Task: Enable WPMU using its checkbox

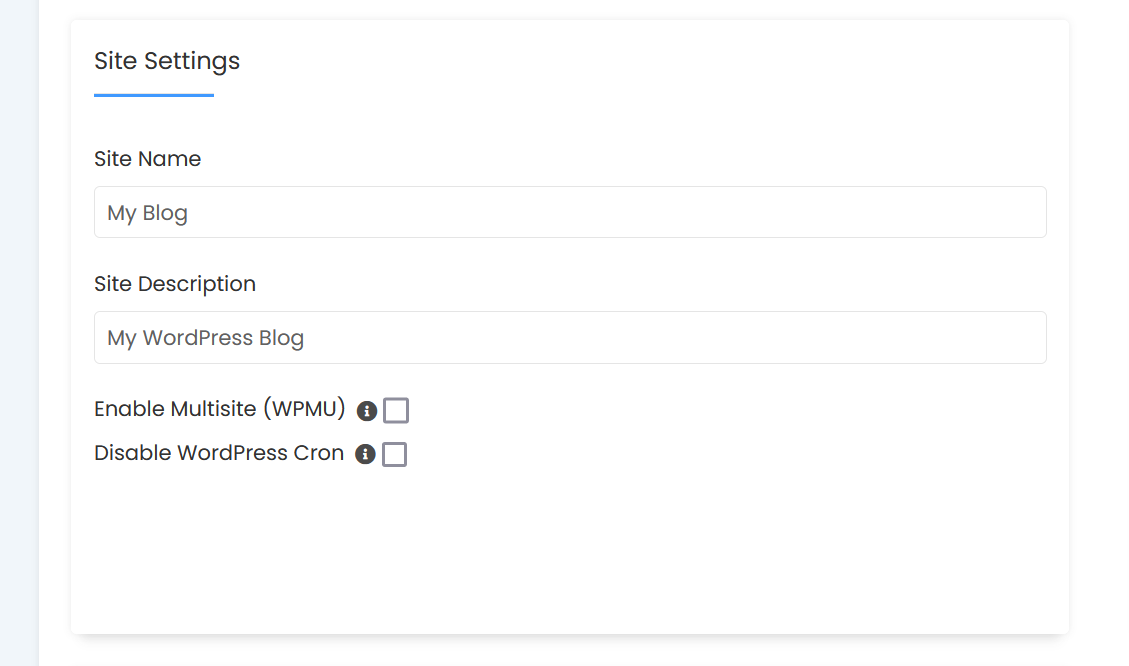Action: (x=396, y=410)
